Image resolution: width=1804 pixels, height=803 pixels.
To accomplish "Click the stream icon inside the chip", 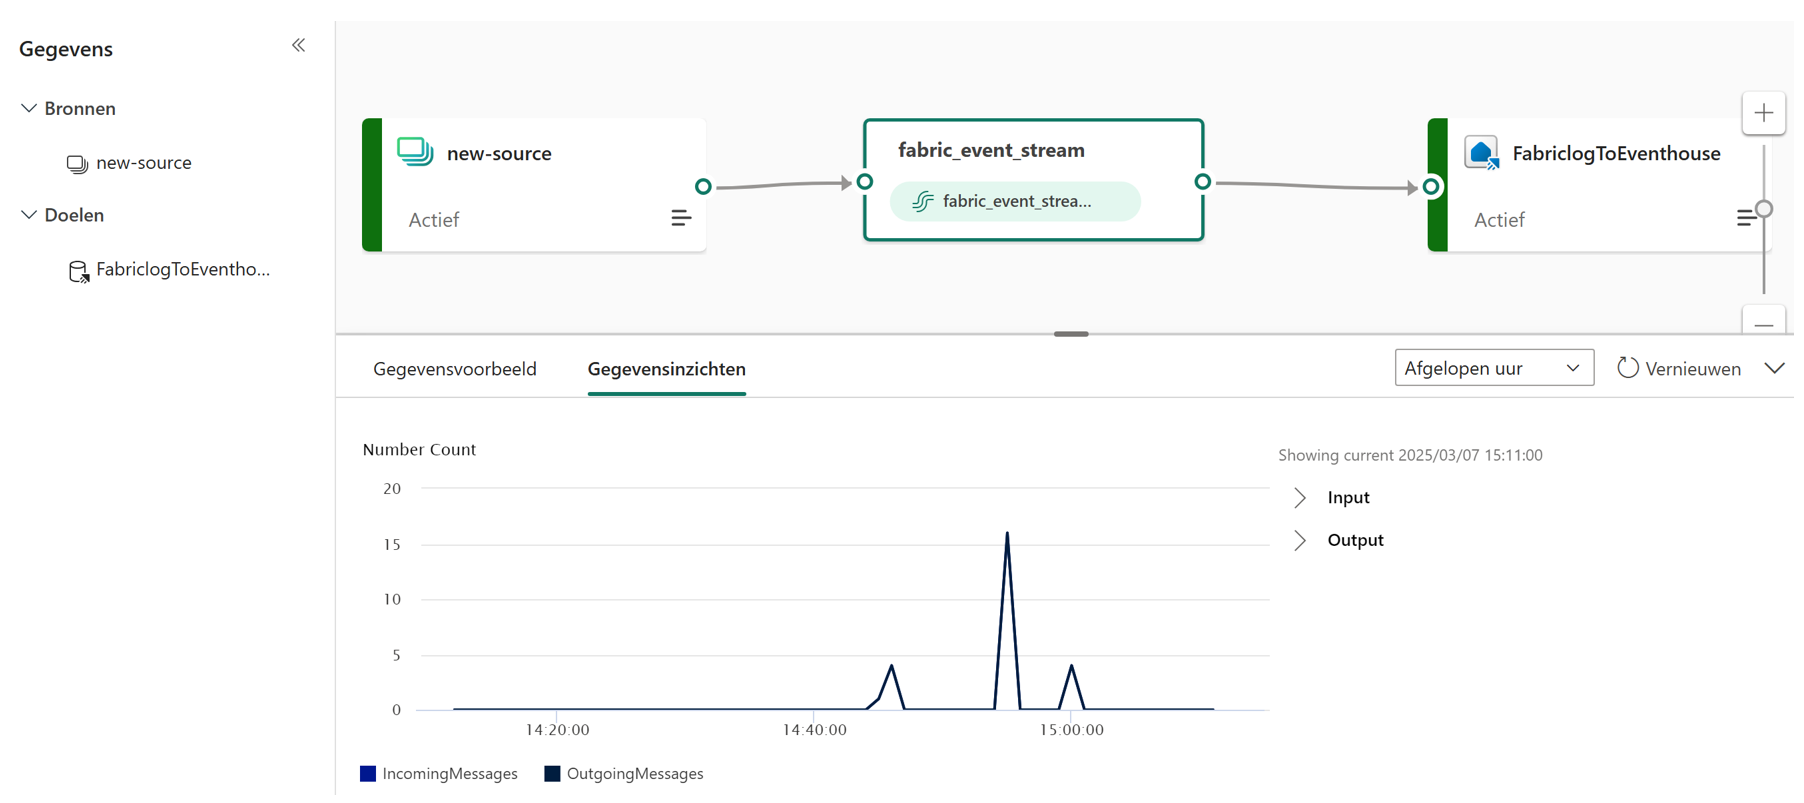I will (923, 201).
